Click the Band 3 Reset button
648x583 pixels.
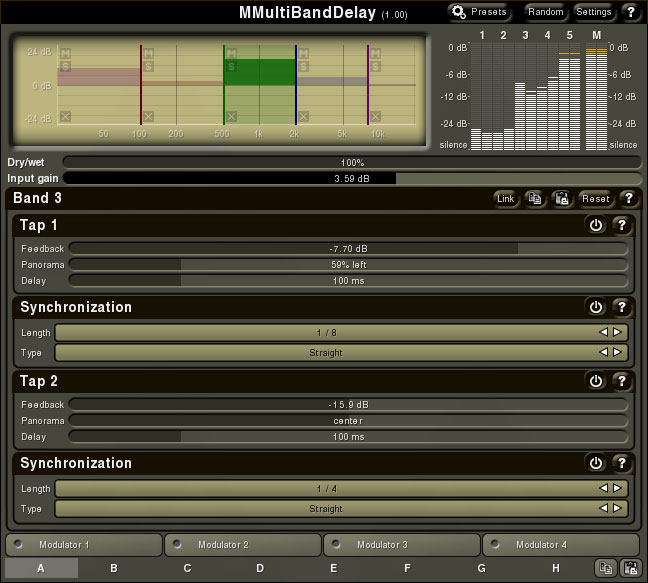[596, 199]
